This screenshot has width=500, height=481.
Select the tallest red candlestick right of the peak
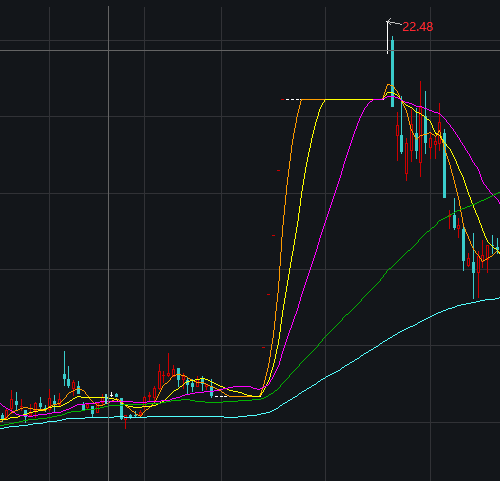click(x=420, y=128)
